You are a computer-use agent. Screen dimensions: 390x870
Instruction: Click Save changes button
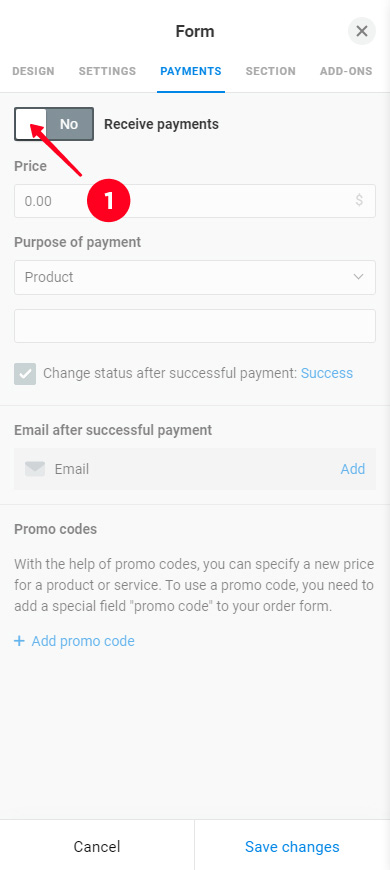292,847
